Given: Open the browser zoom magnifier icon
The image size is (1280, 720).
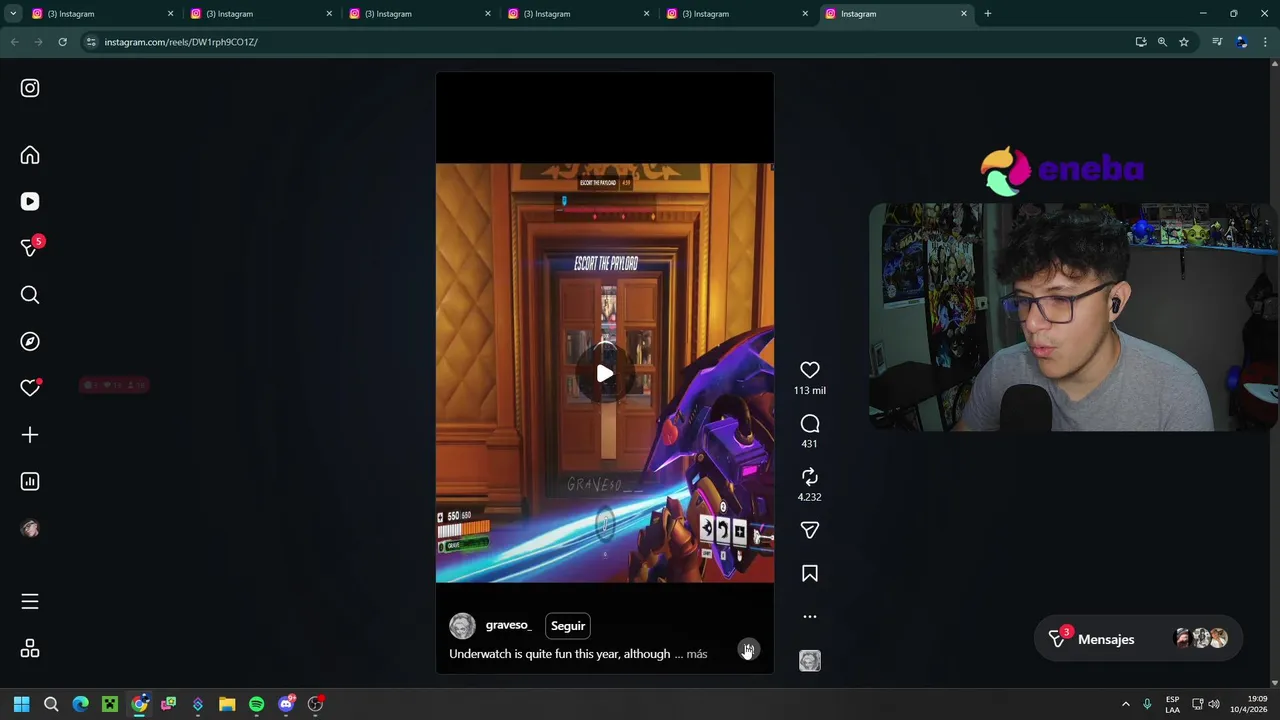Looking at the screenshot, I should [1162, 42].
